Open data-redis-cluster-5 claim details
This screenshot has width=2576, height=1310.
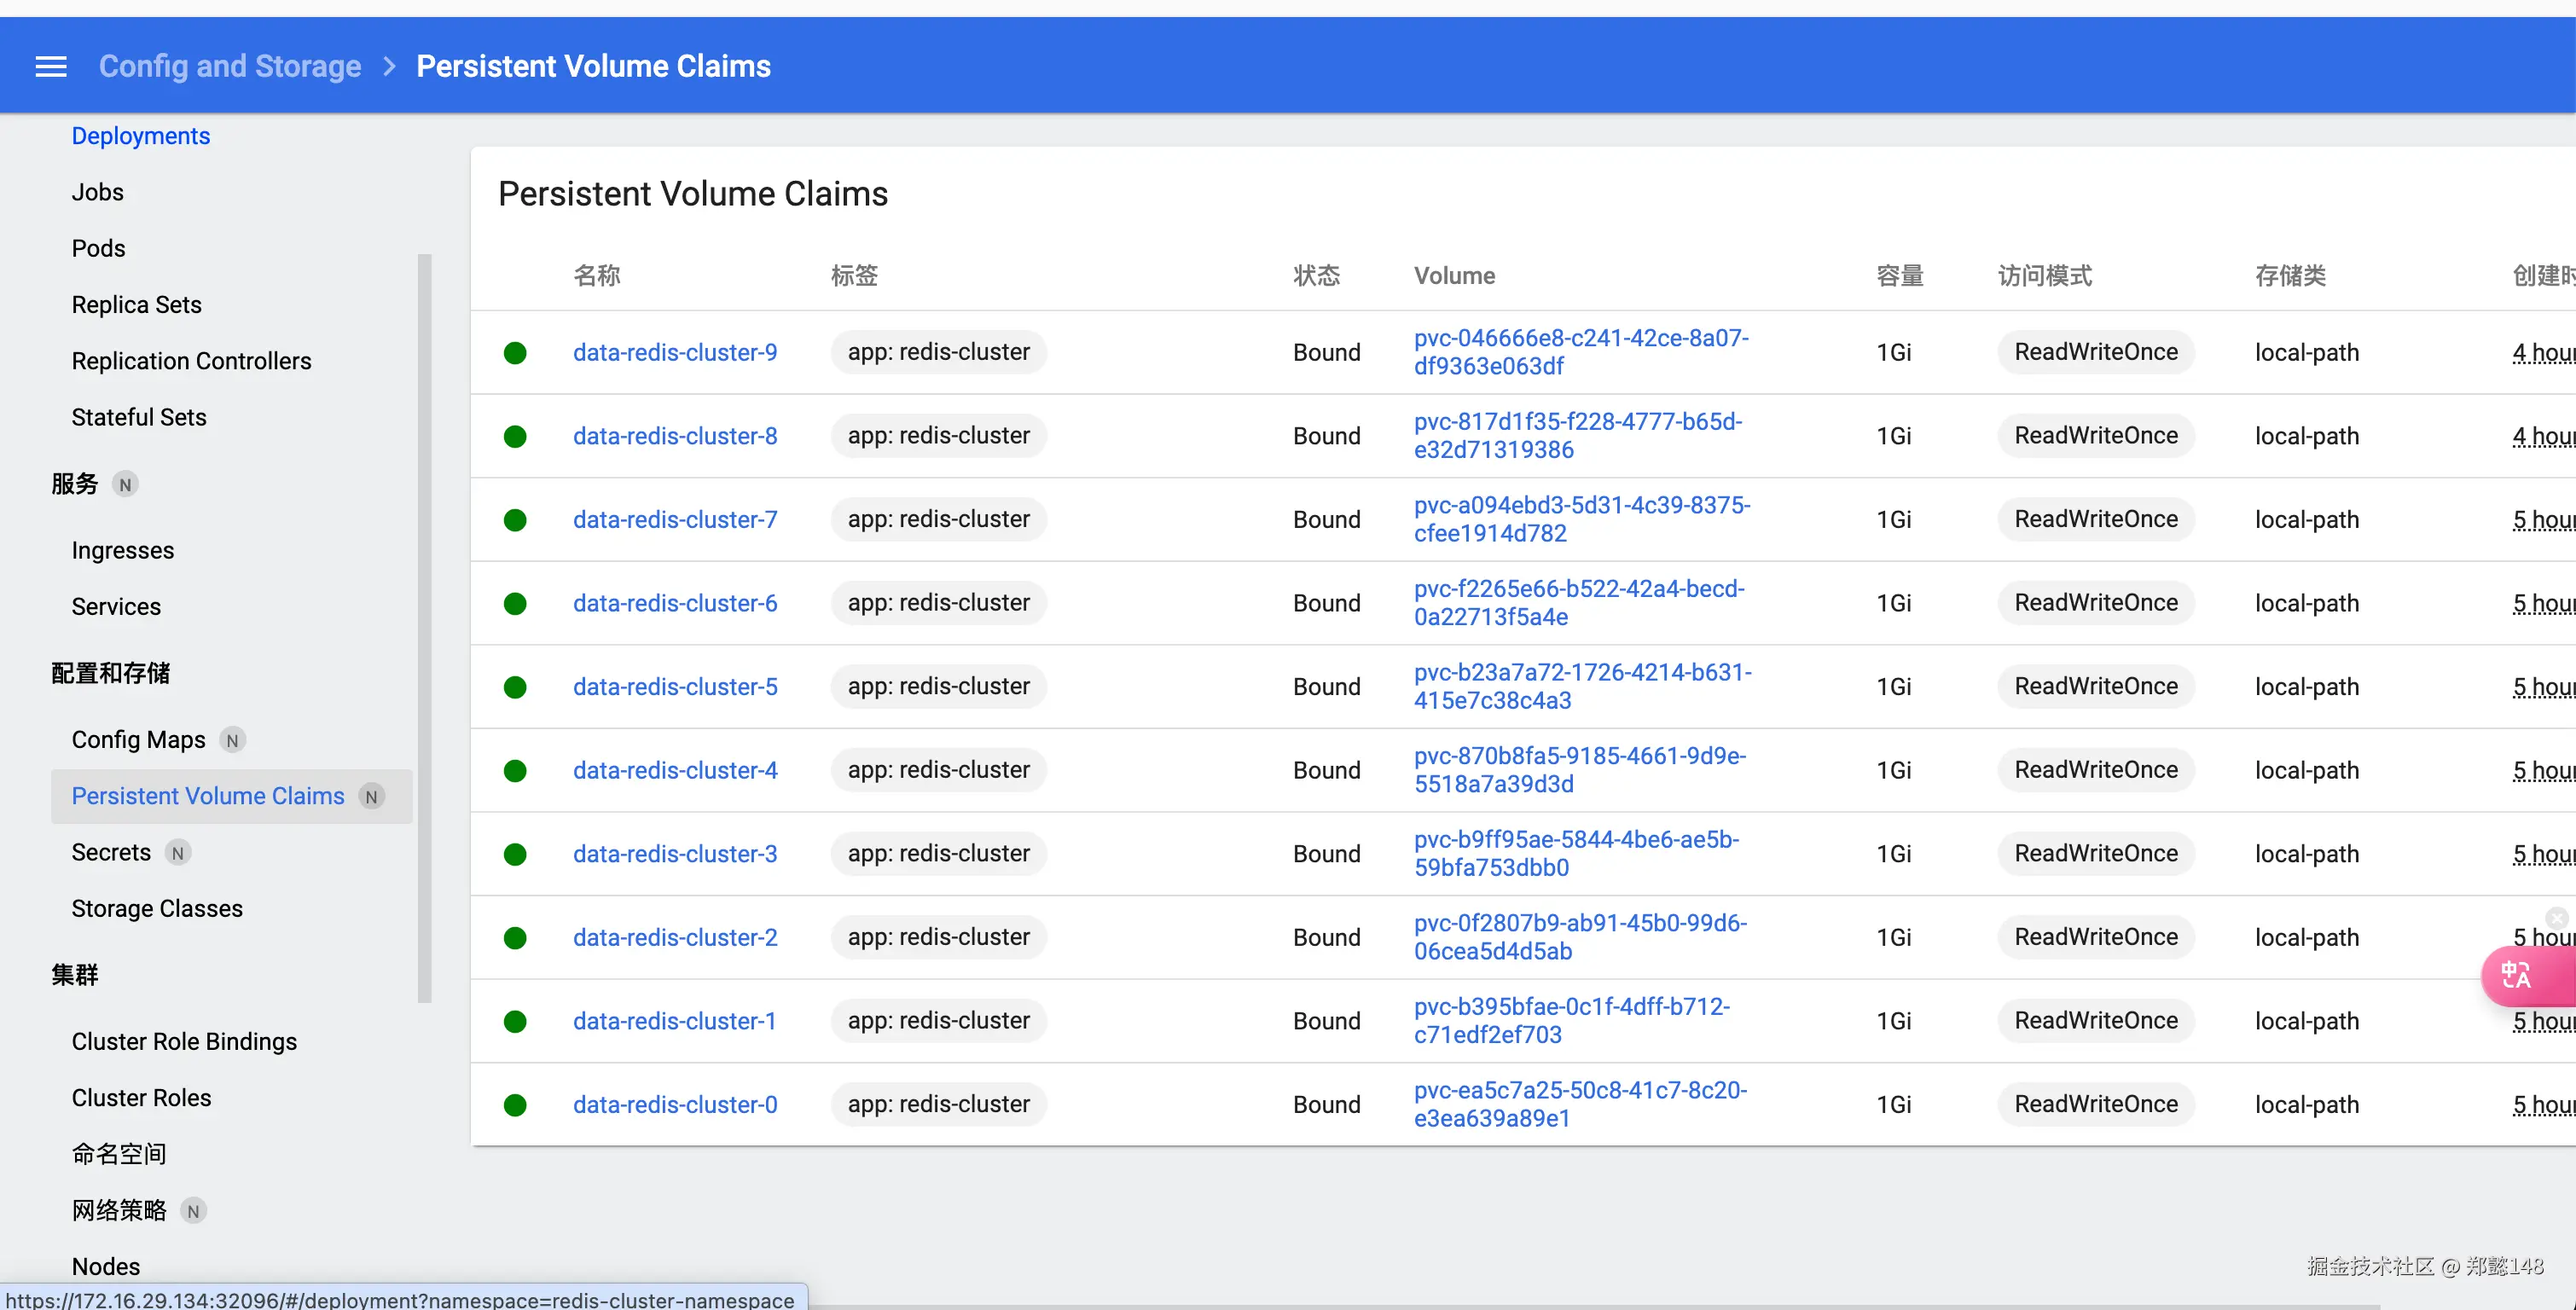click(674, 687)
